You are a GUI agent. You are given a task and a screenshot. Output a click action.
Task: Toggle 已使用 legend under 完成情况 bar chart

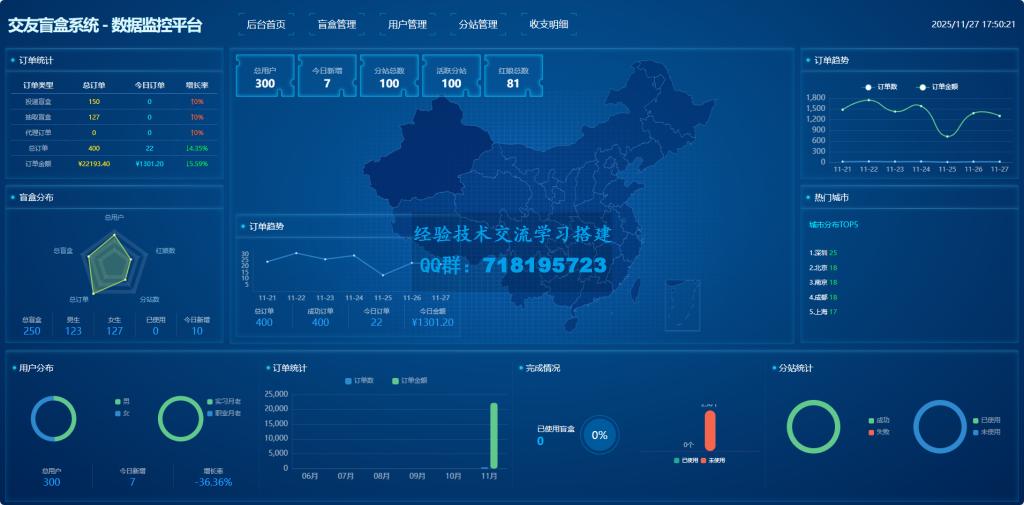(x=686, y=461)
